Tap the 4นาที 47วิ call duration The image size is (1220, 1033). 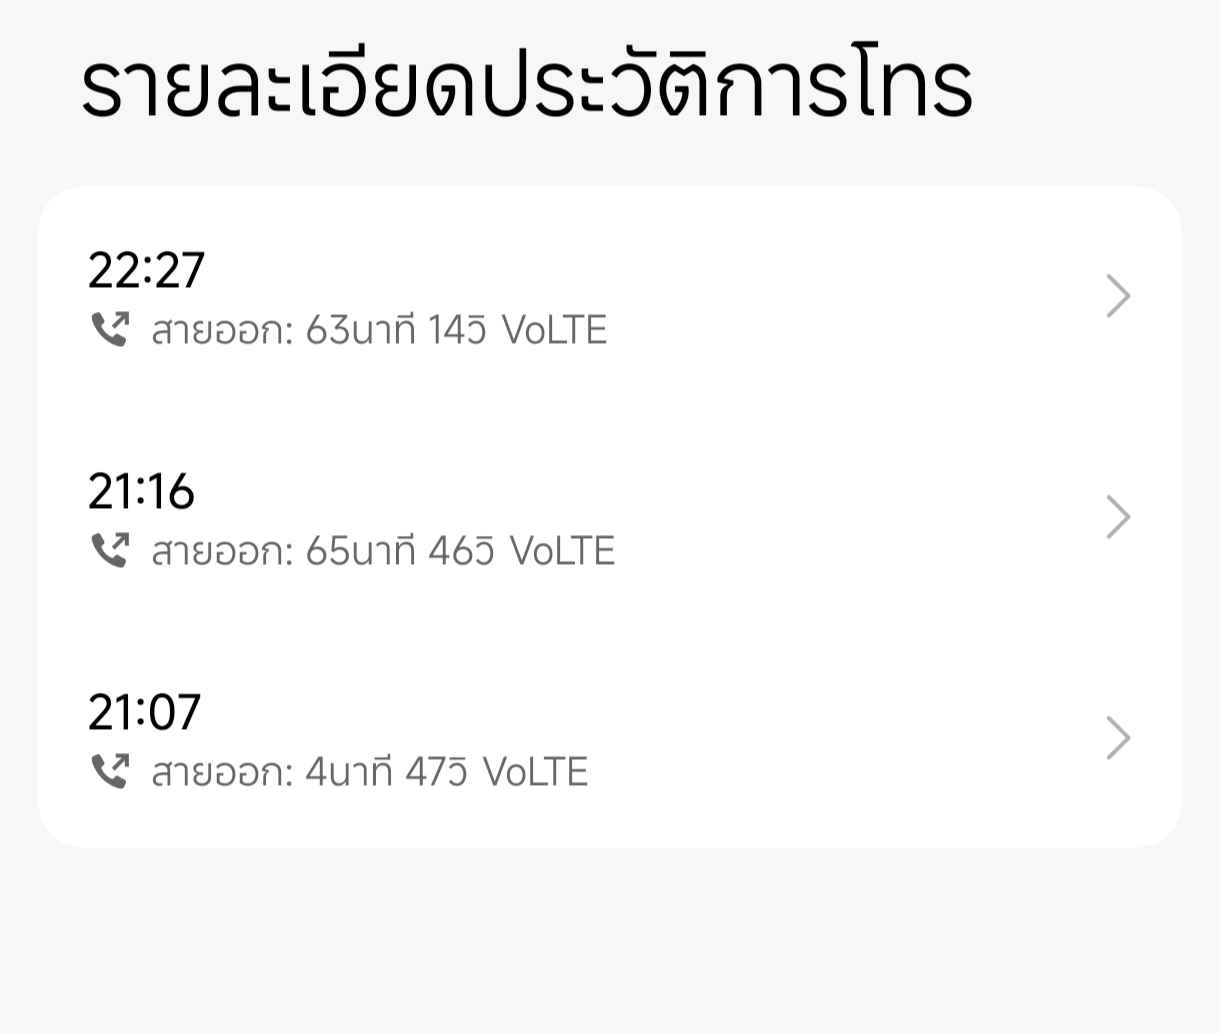click(386, 772)
